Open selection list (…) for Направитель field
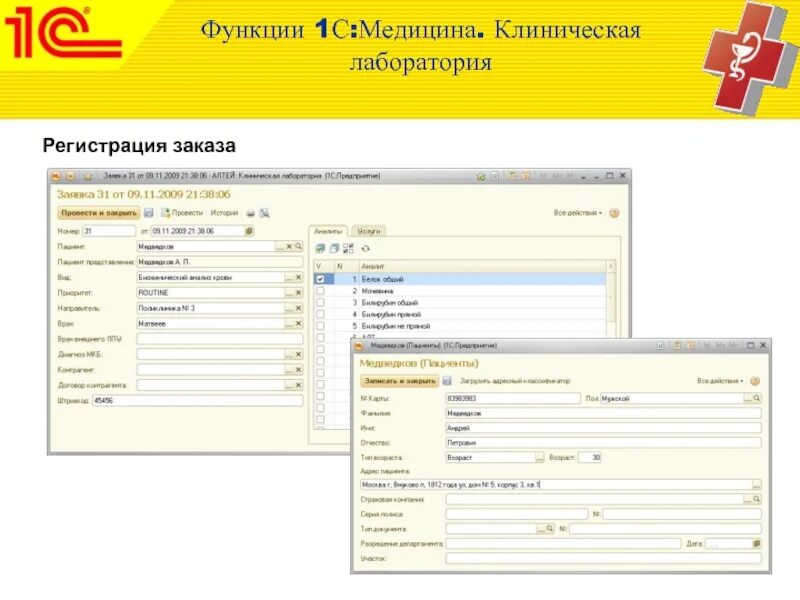The height and width of the screenshot is (600, 800). pos(289,308)
